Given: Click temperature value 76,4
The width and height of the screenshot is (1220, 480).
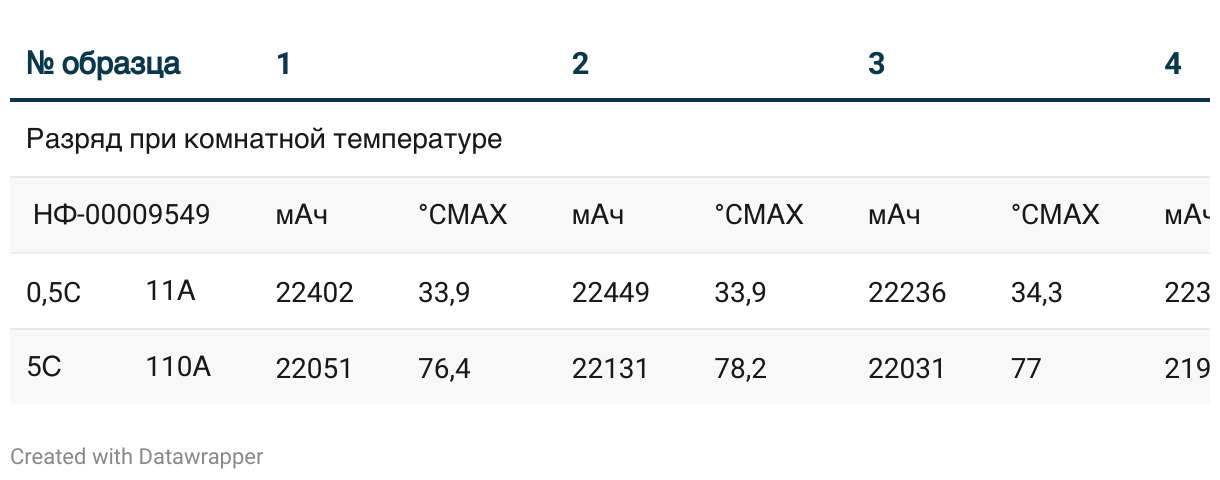Looking at the screenshot, I should [x=444, y=369].
